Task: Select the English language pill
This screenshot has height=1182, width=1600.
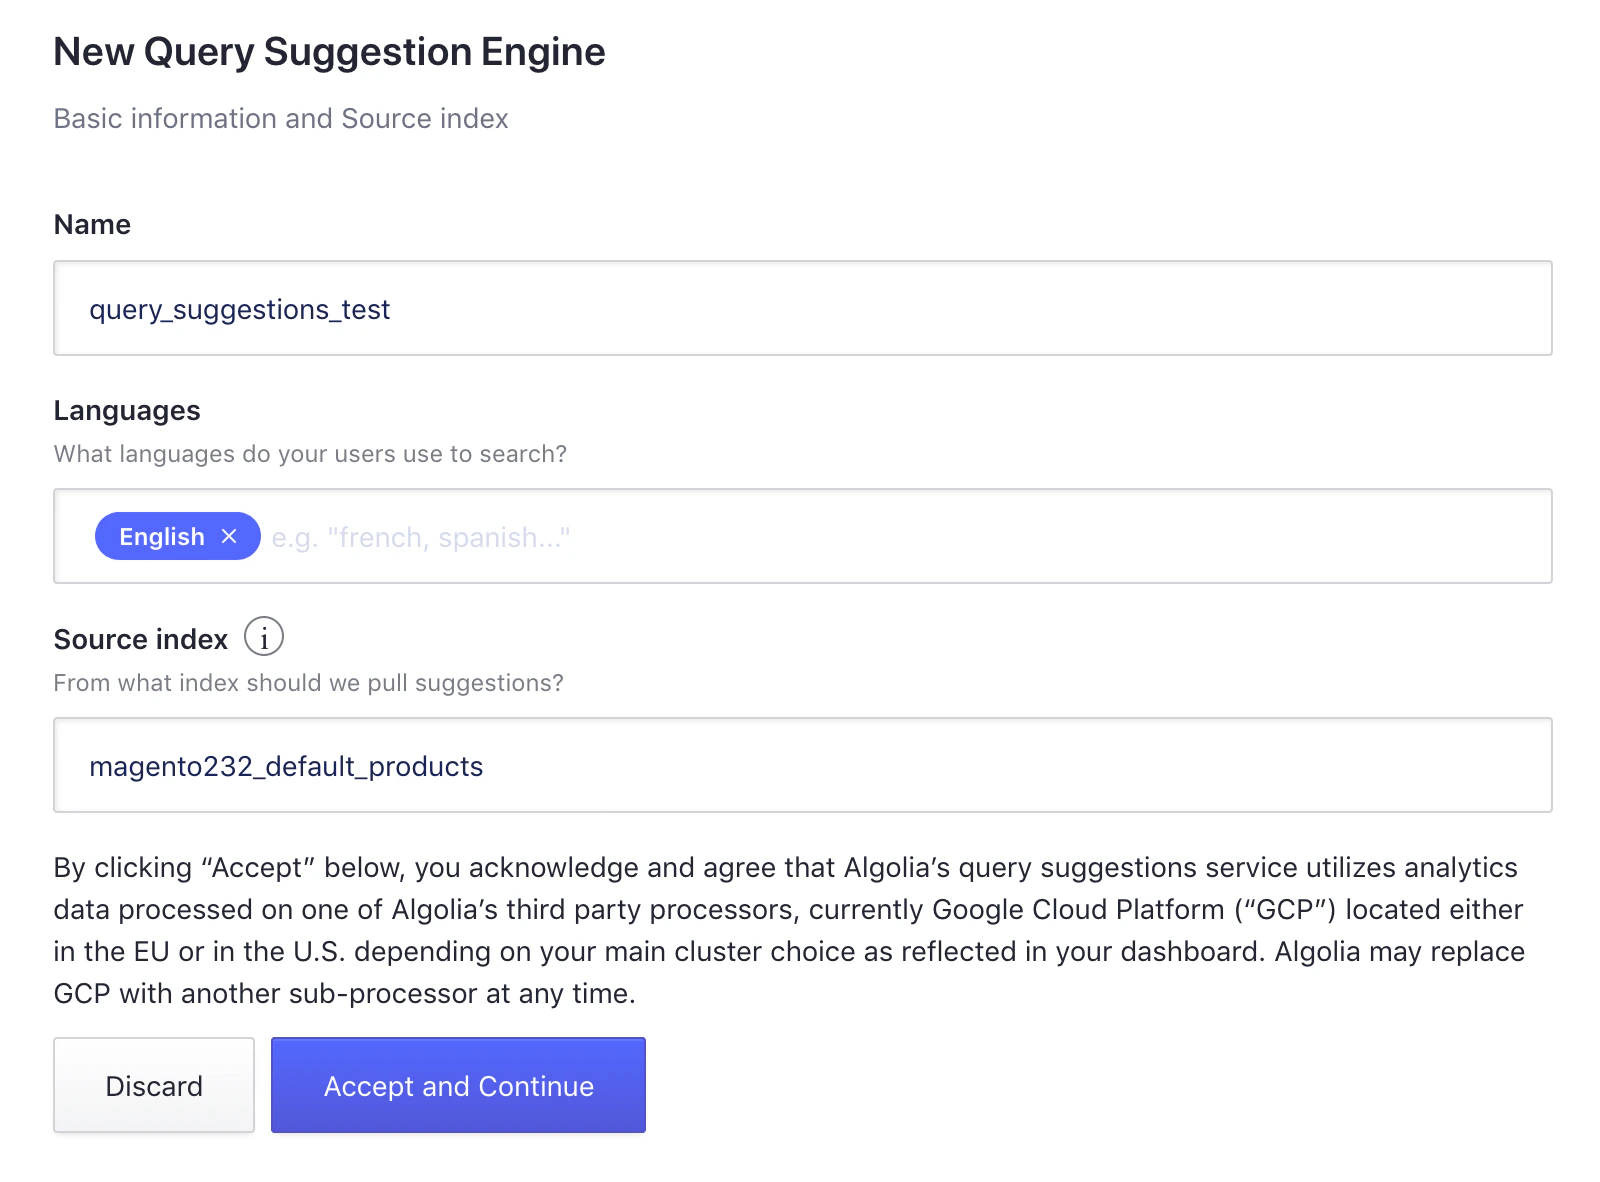Action: 163,536
